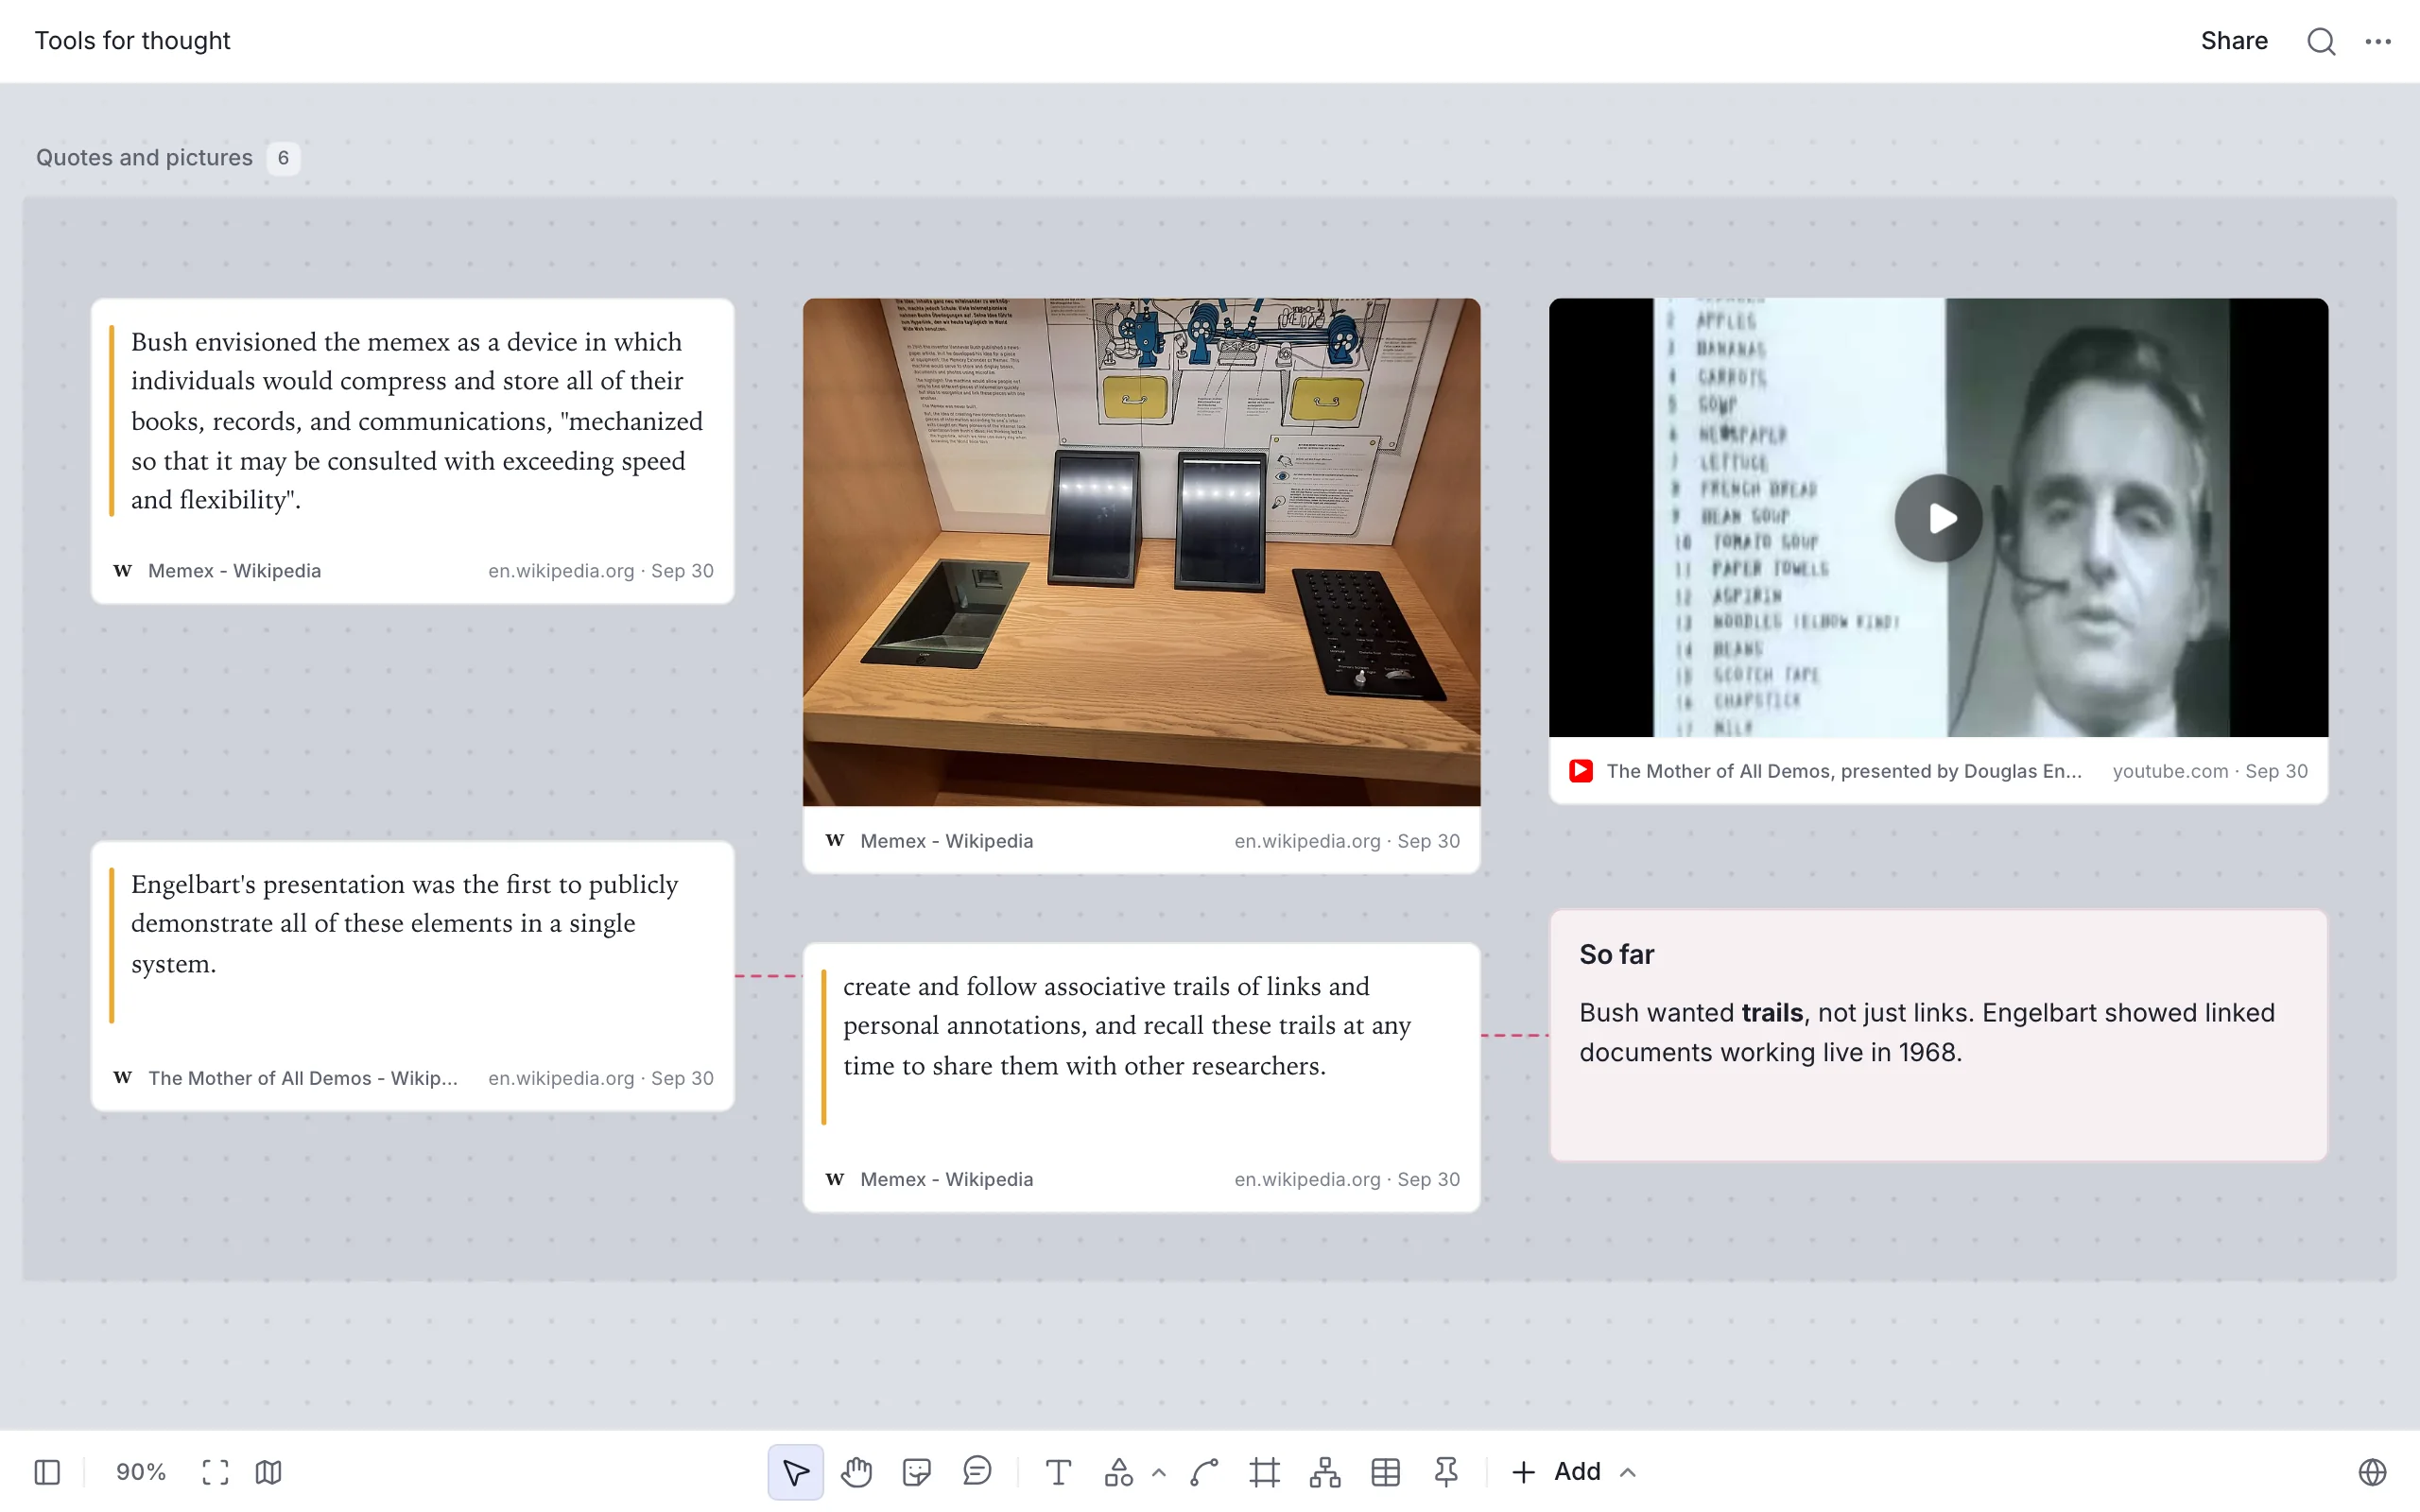Select the memex desk photo
Viewport: 2420px width, 1512px height.
coord(1141,552)
